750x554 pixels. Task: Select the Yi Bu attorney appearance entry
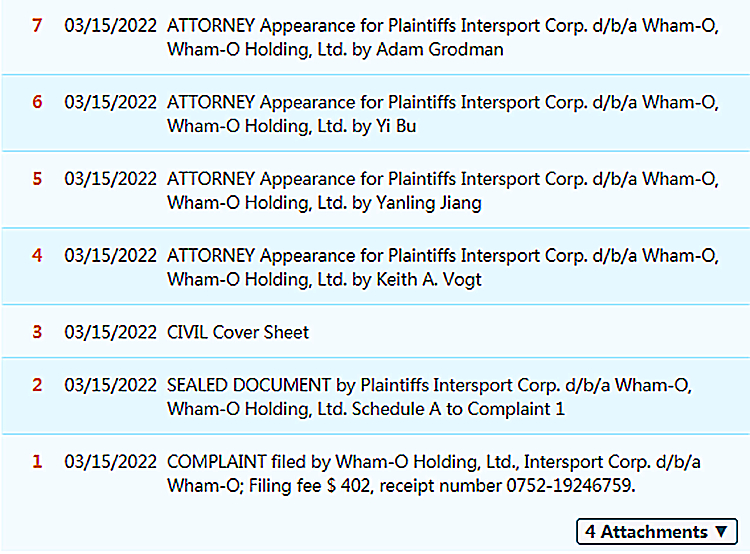coord(442,114)
